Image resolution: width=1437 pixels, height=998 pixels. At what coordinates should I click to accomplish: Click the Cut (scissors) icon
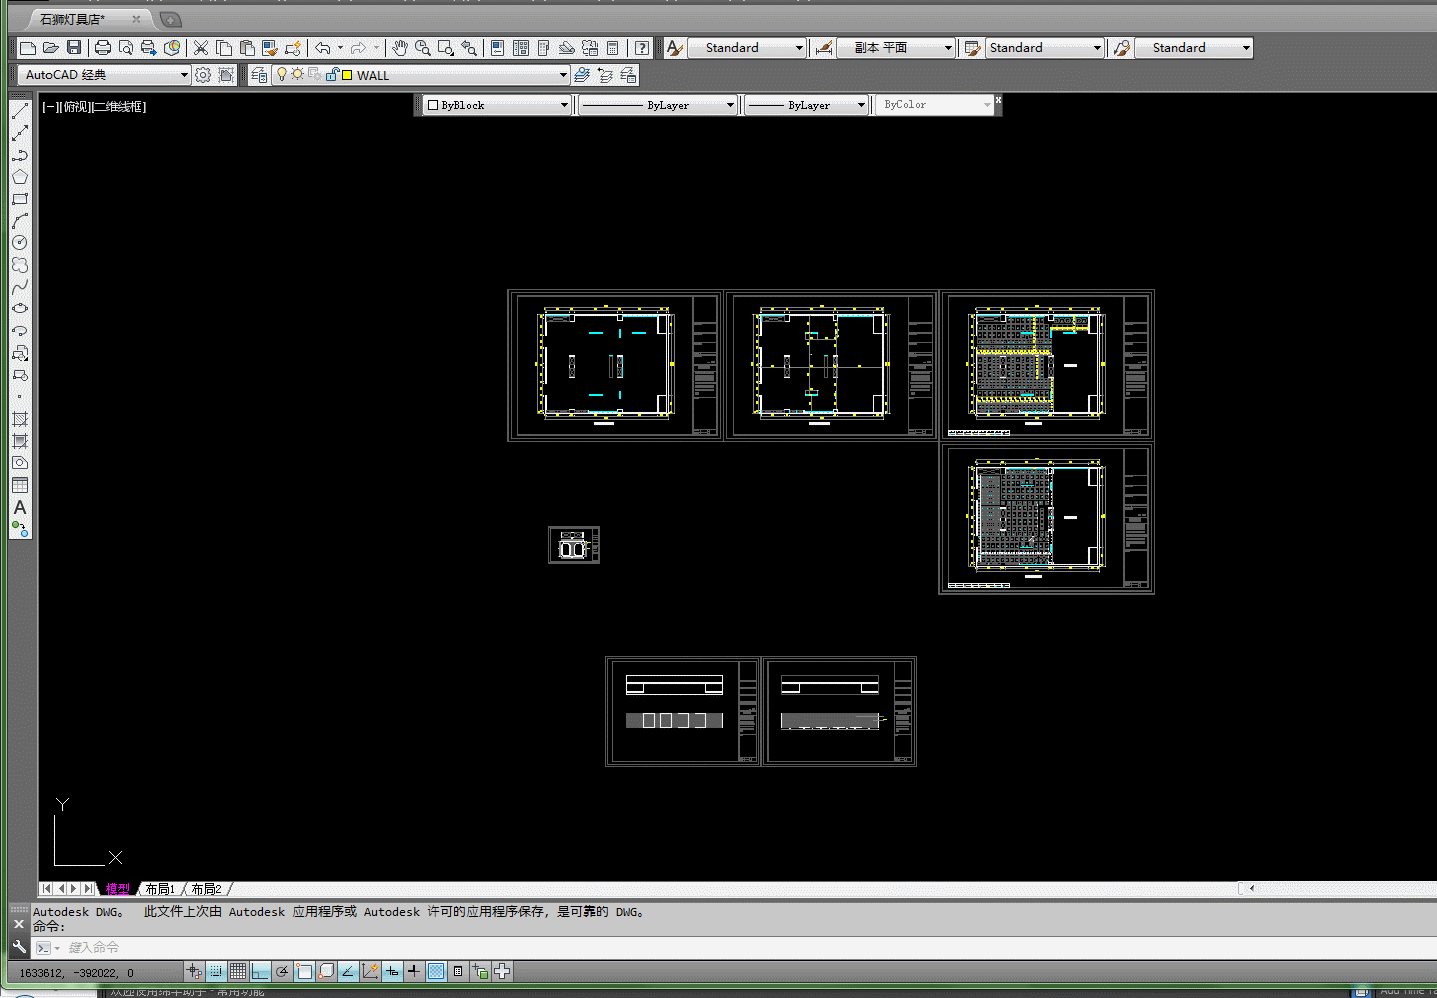[x=201, y=48]
